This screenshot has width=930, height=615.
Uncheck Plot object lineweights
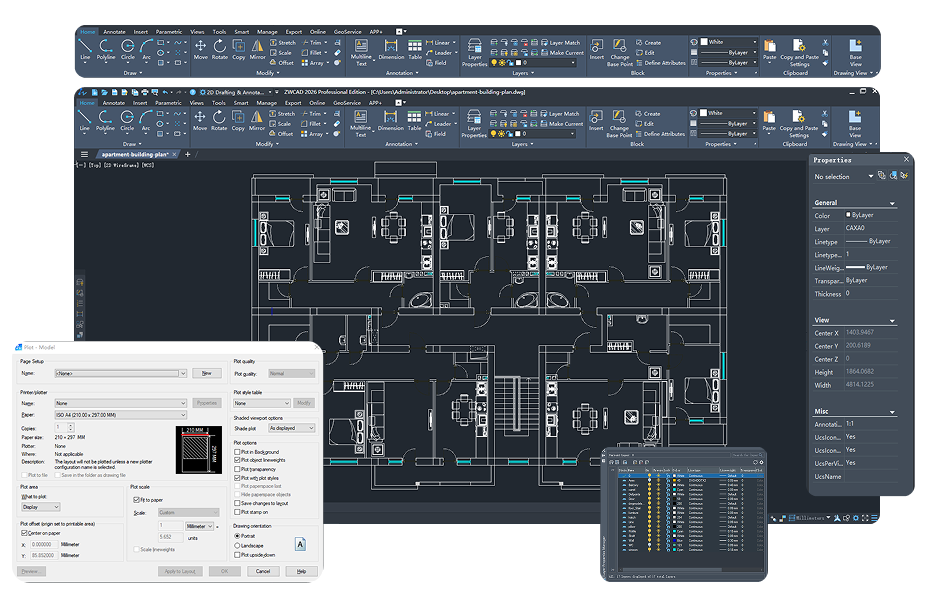(x=238, y=460)
